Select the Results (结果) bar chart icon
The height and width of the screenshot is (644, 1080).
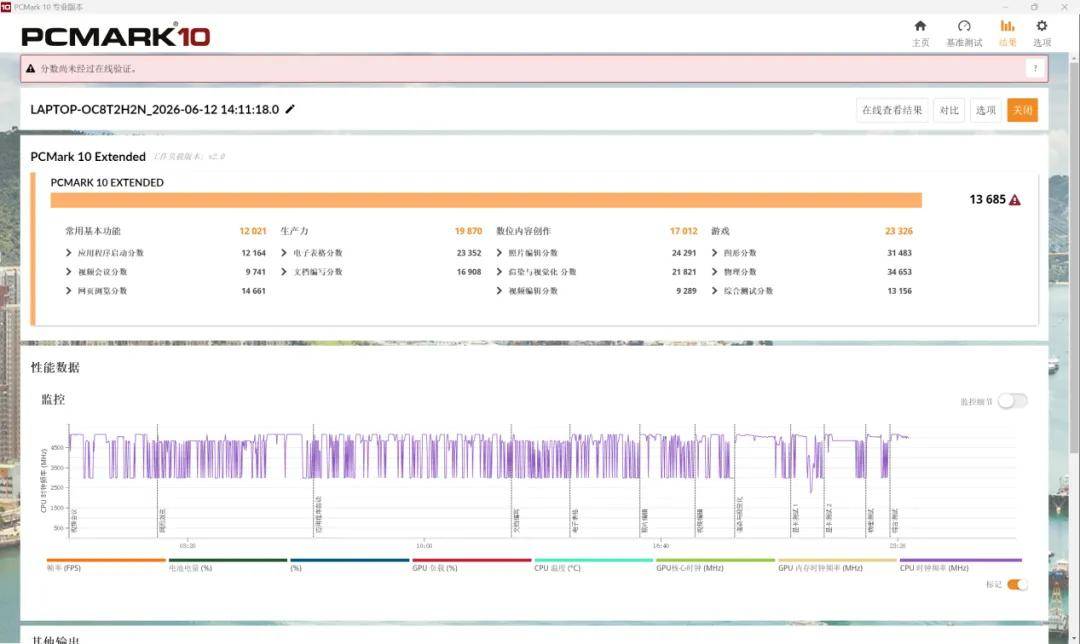[1007, 26]
